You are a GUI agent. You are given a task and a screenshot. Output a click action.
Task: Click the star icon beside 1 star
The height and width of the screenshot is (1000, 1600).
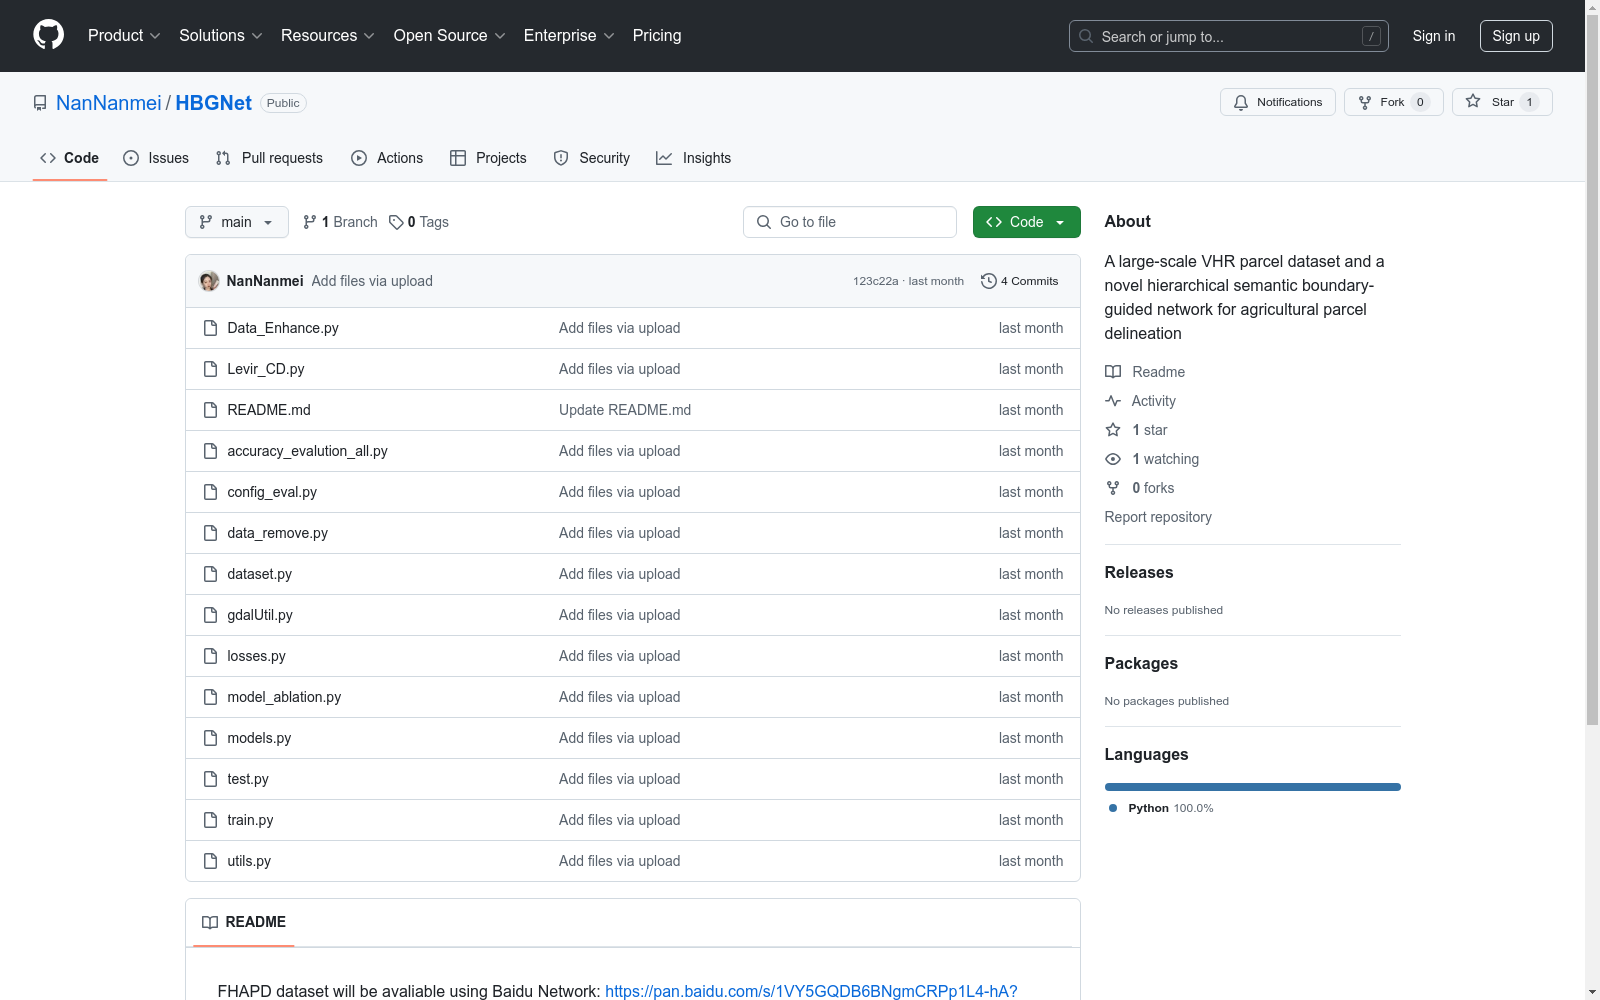(x=1113, y=430)
